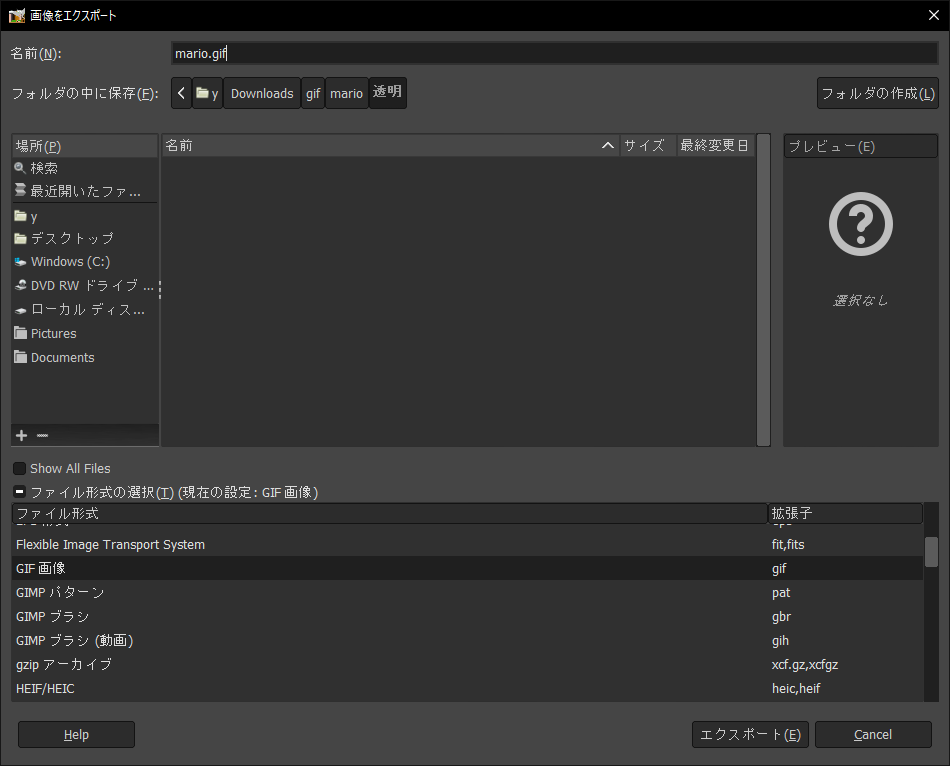Select the GIMP pattern file format
The image size is (950, 766).
click(x=60, y=592)
